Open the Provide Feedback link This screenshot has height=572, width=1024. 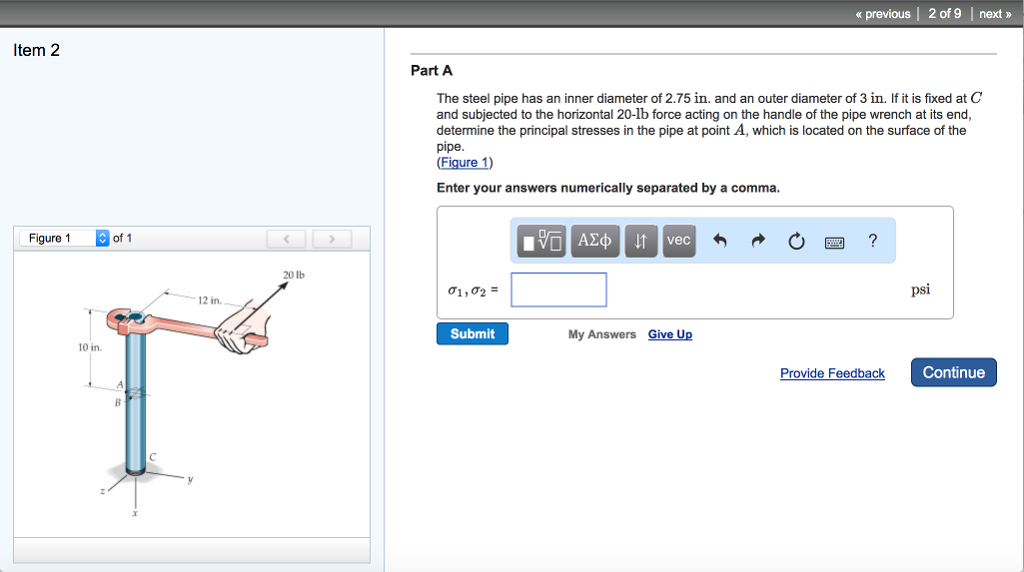pos(833,373)
